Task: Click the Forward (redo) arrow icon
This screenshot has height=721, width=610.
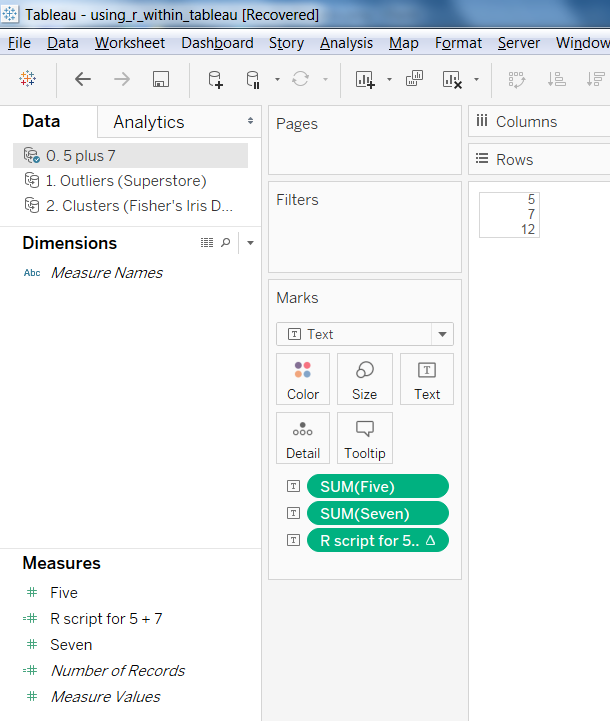Action: click(122, 79)
